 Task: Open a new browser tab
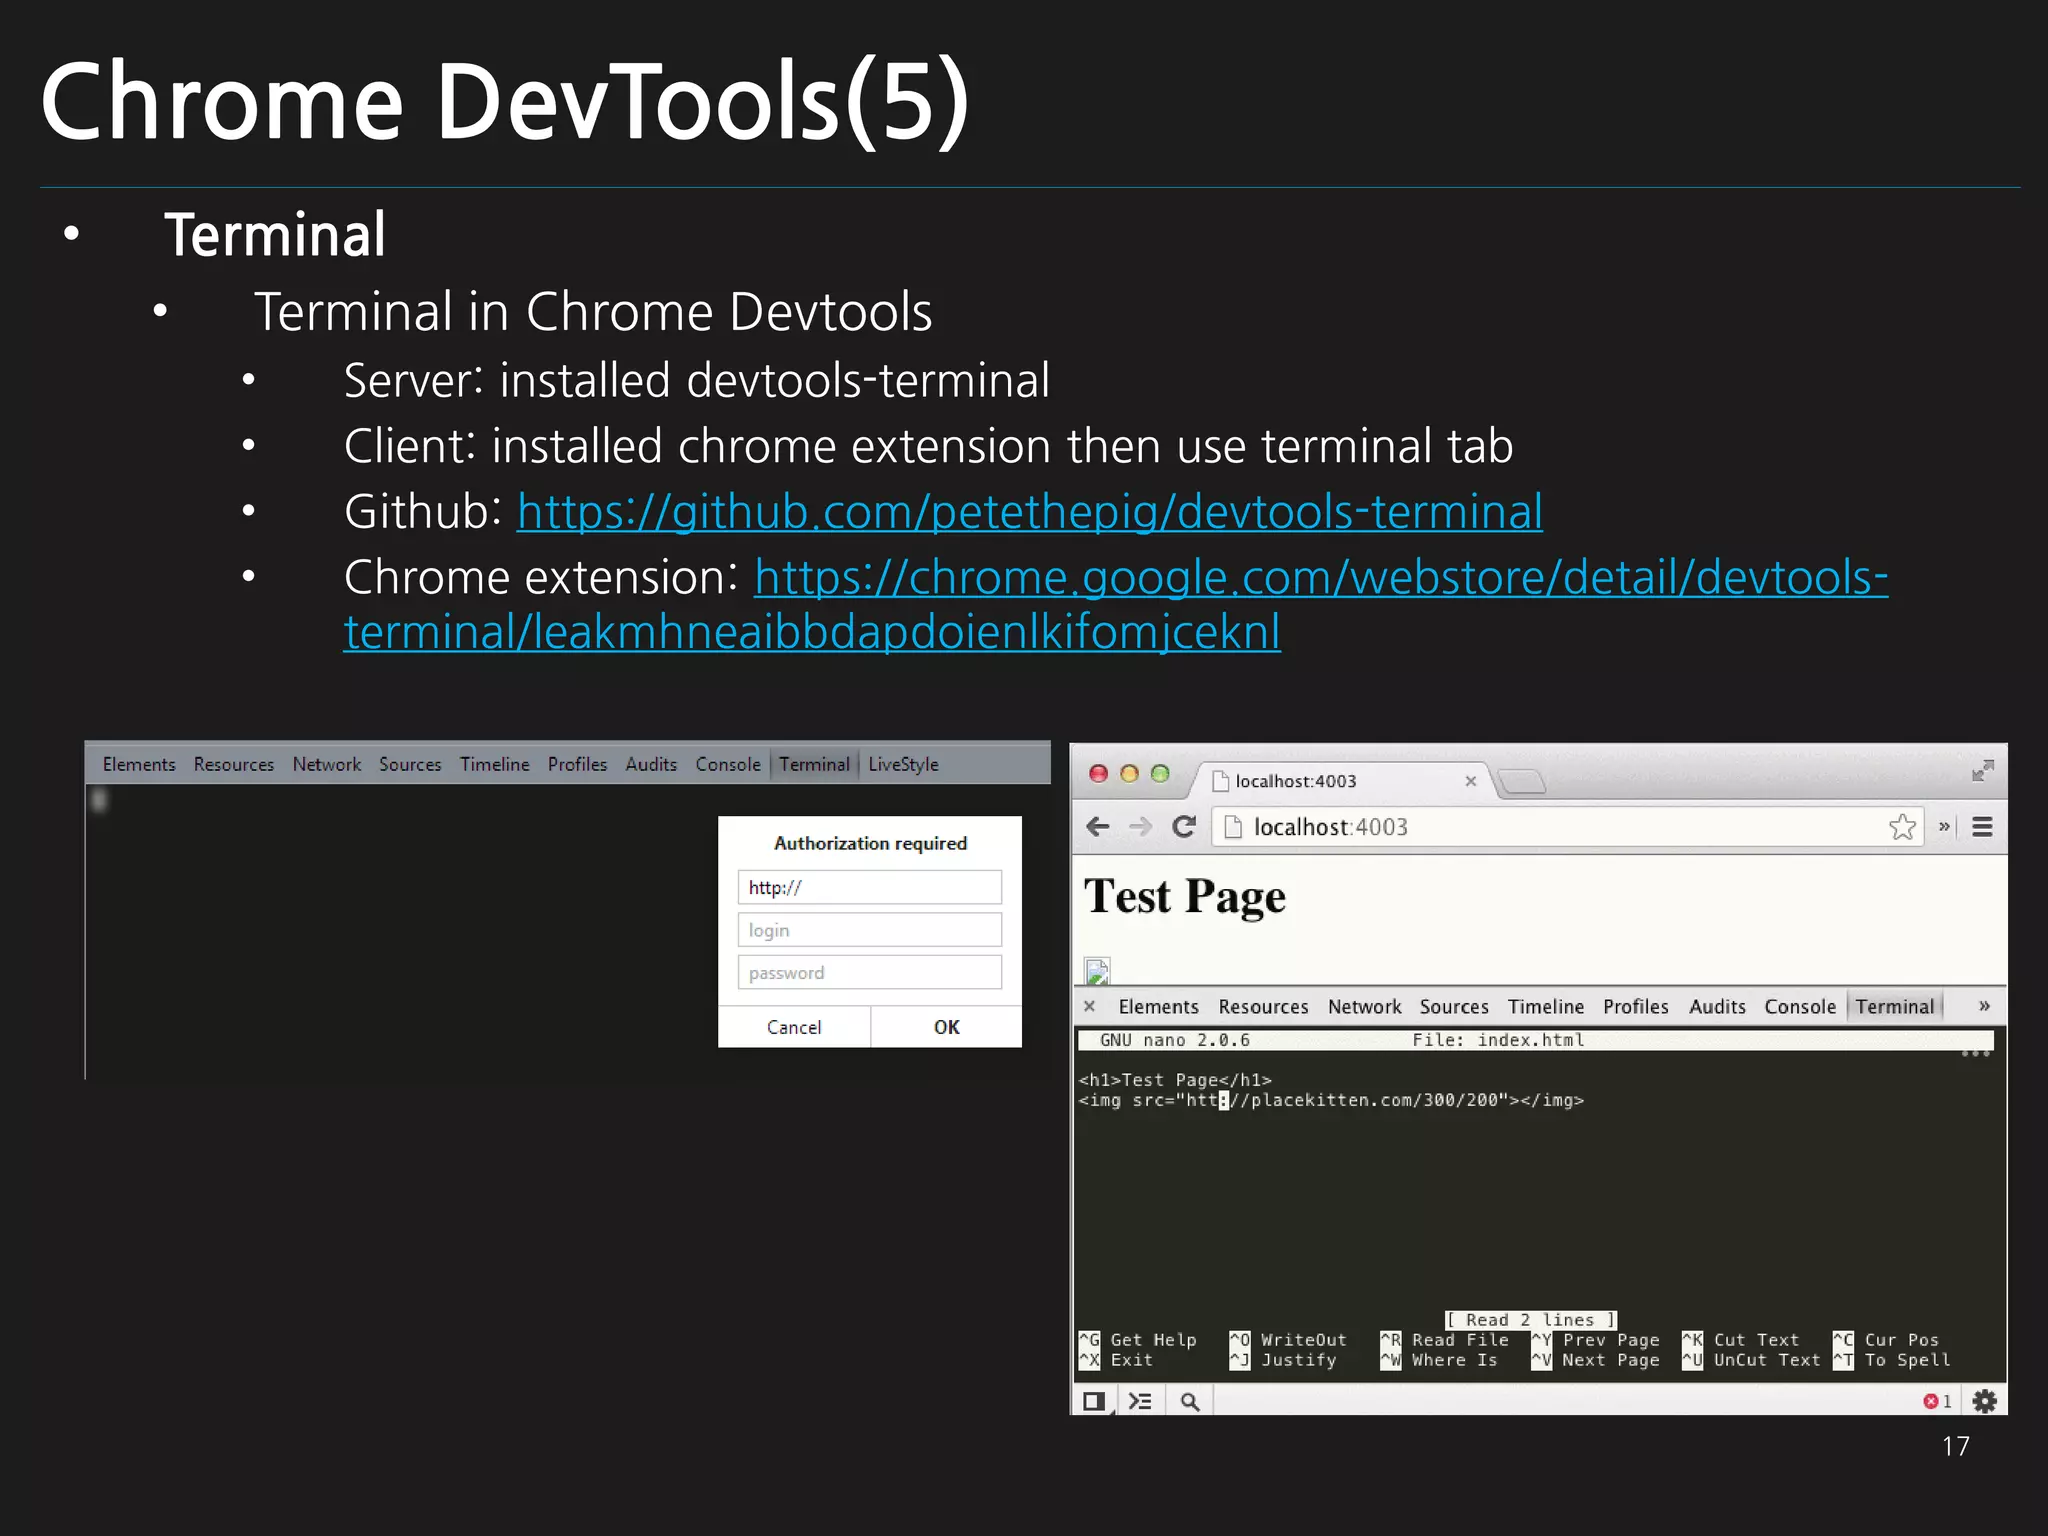click(x=1522, y=782)
